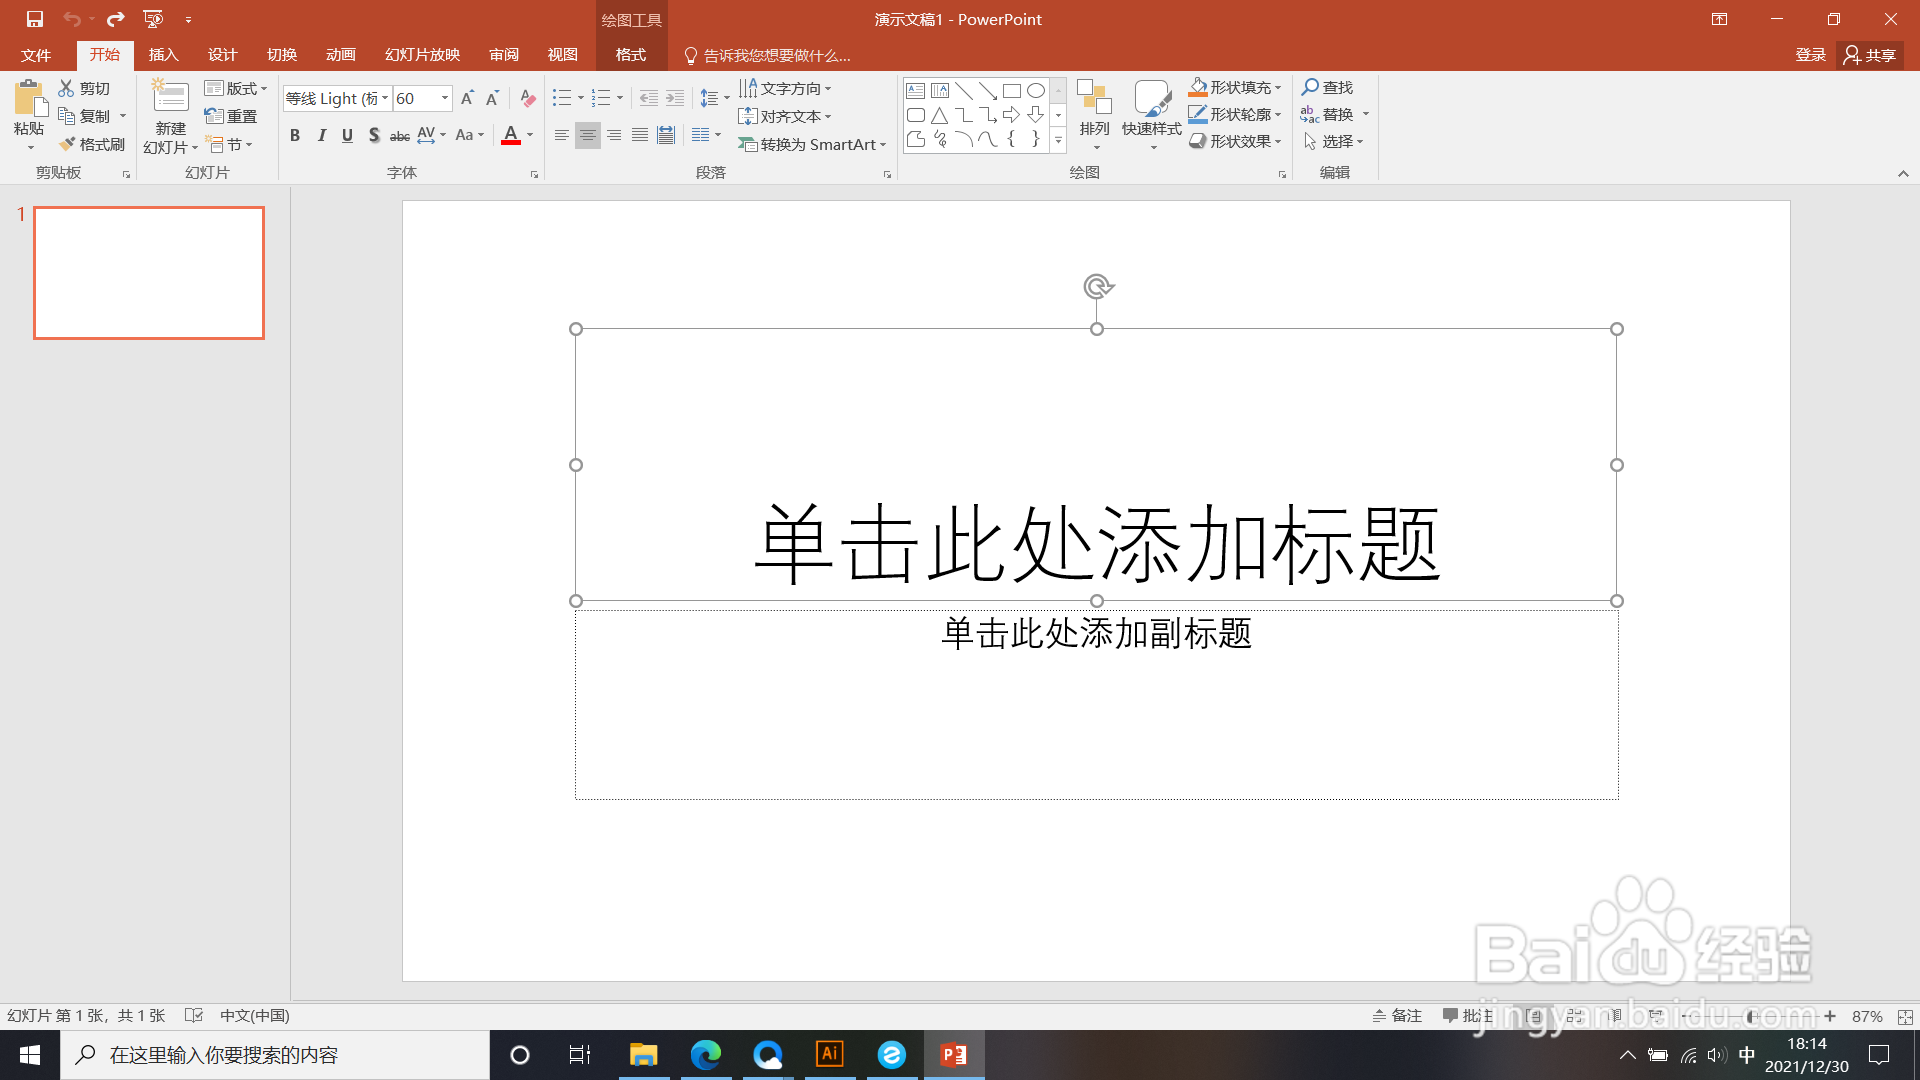Expand the shapes gallery with its arrow

(1058, 141)
